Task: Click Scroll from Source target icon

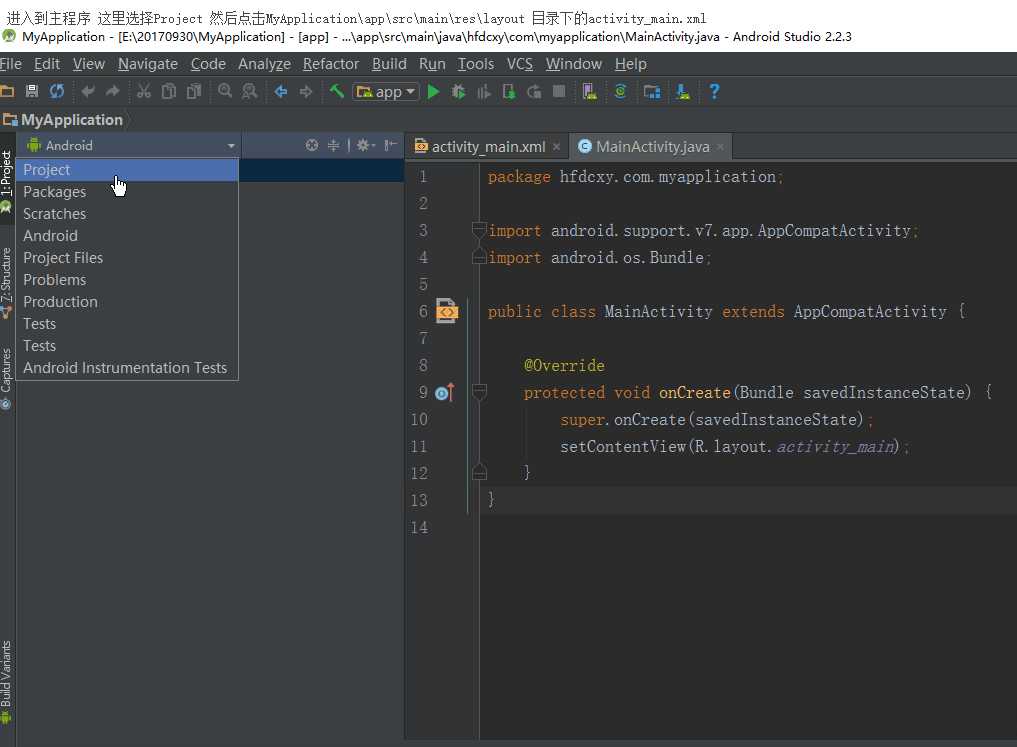Action: coord(312,145)
